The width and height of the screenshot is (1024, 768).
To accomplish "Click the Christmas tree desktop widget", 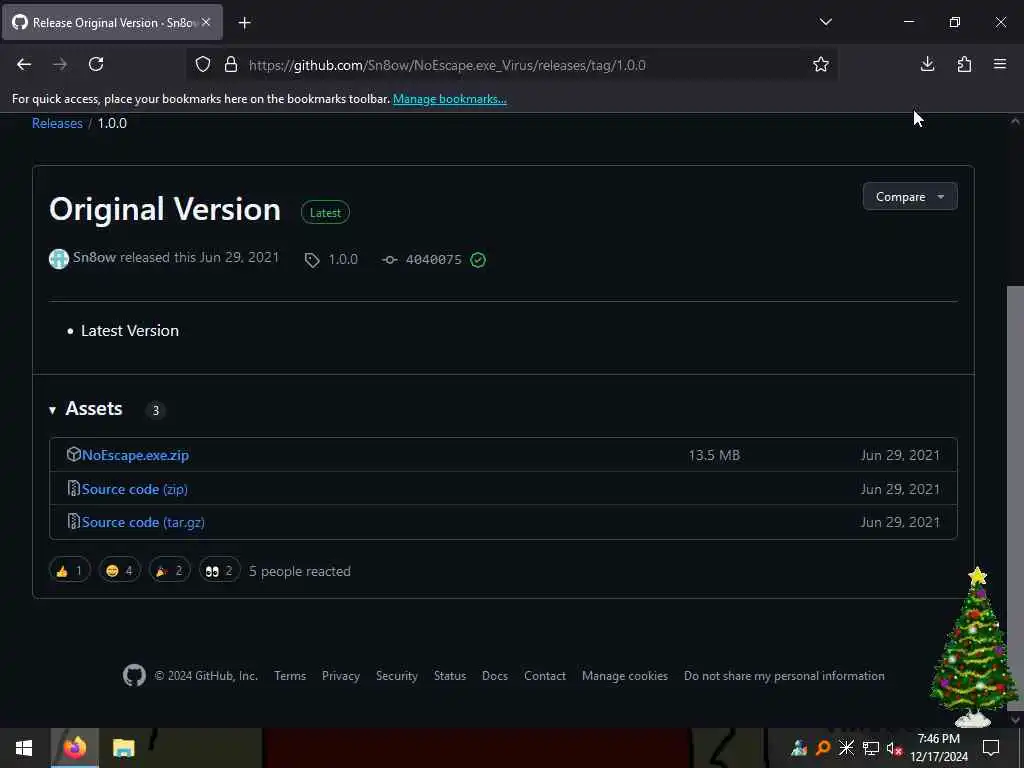I will pyautogui.click(x=974, y=647).
